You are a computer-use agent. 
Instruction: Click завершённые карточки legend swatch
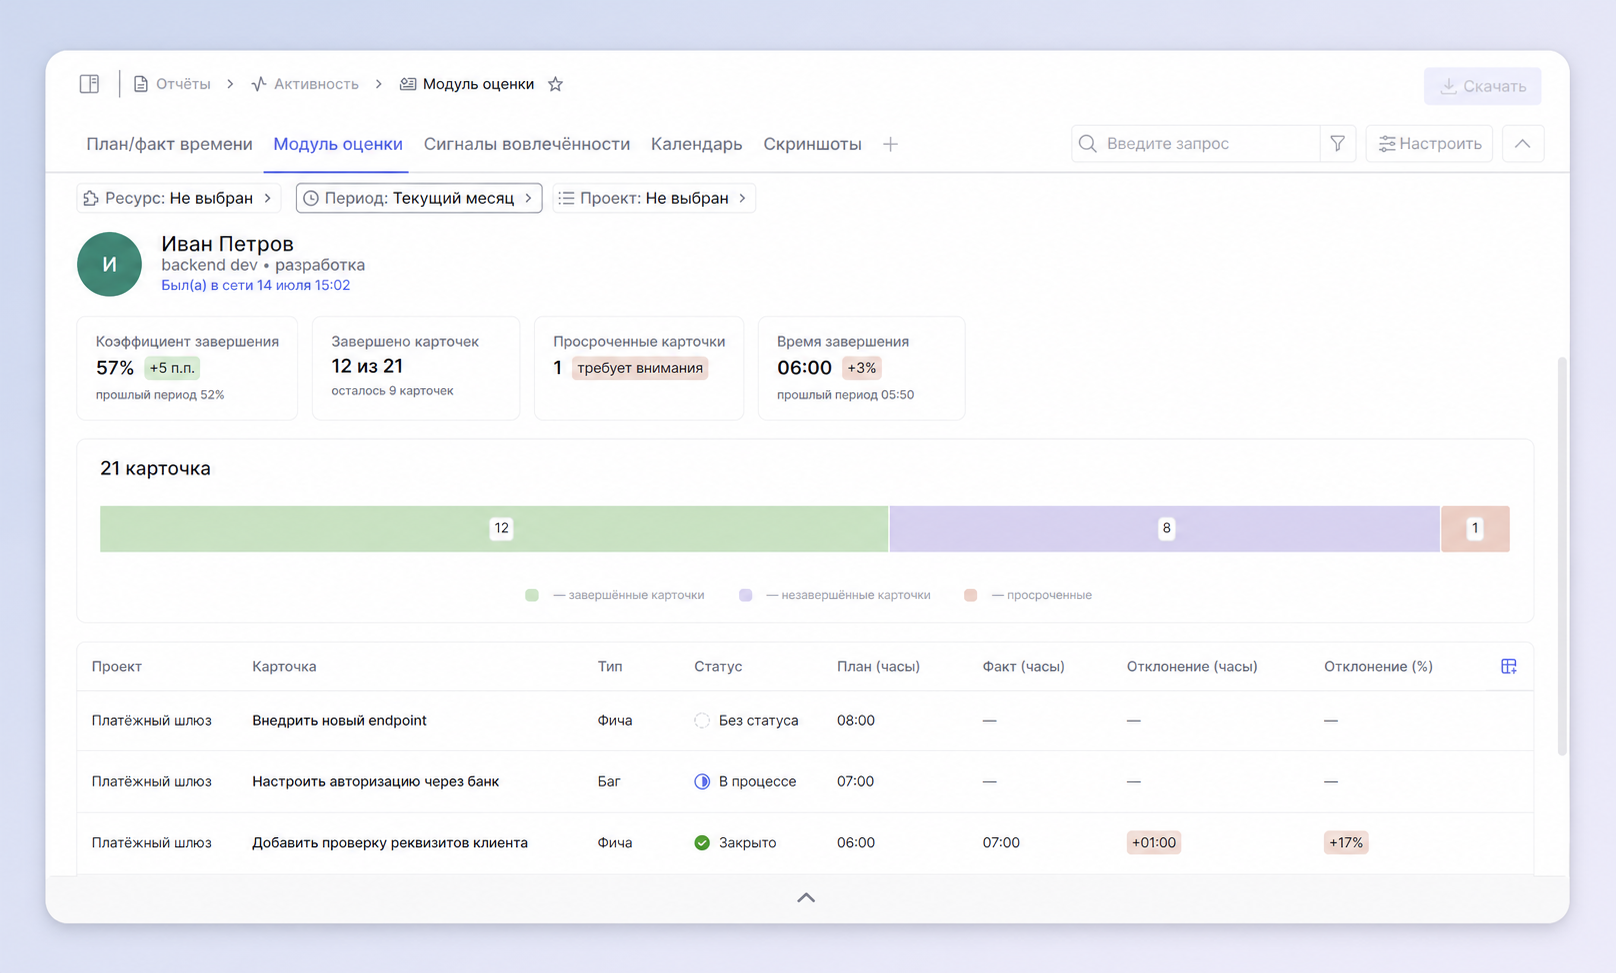tap(532, 595)
